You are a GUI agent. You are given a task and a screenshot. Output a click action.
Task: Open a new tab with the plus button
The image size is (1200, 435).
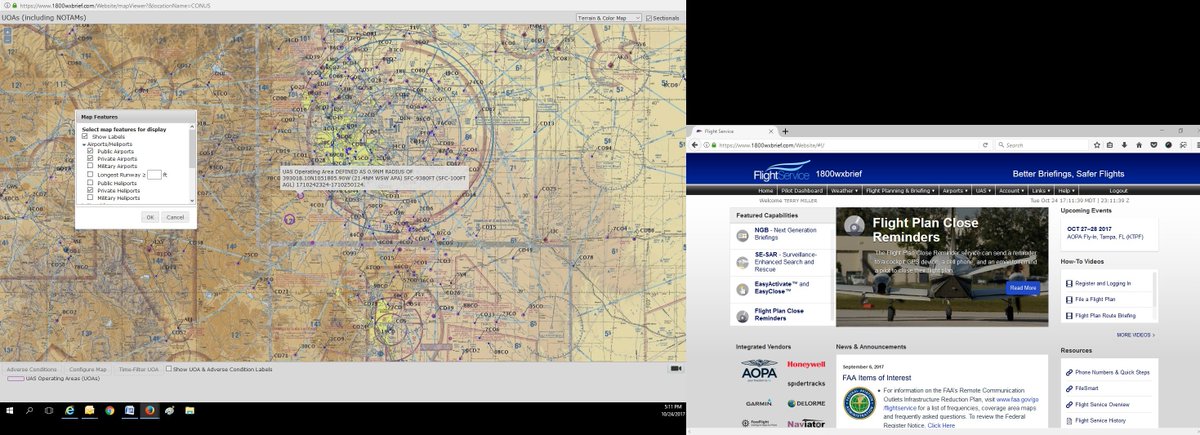pyautogui.click(x=786, y=131)
